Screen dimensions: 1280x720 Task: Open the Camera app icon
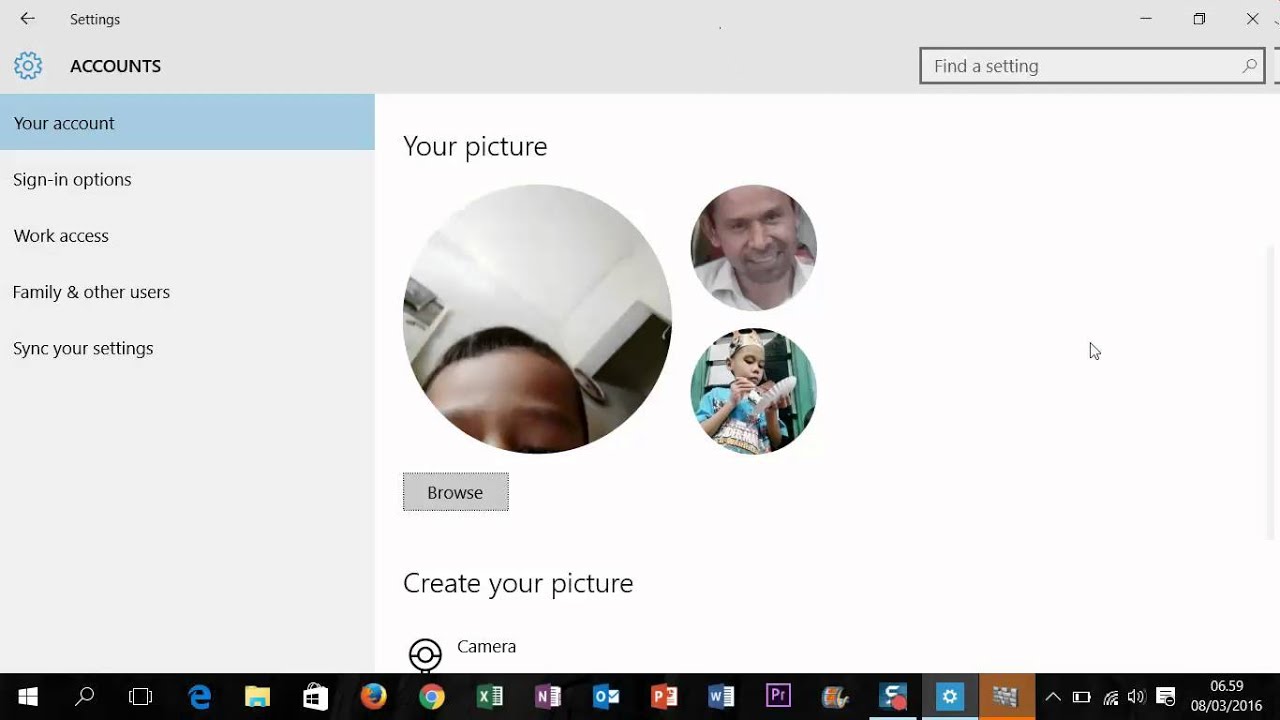[x=425, y=655]
